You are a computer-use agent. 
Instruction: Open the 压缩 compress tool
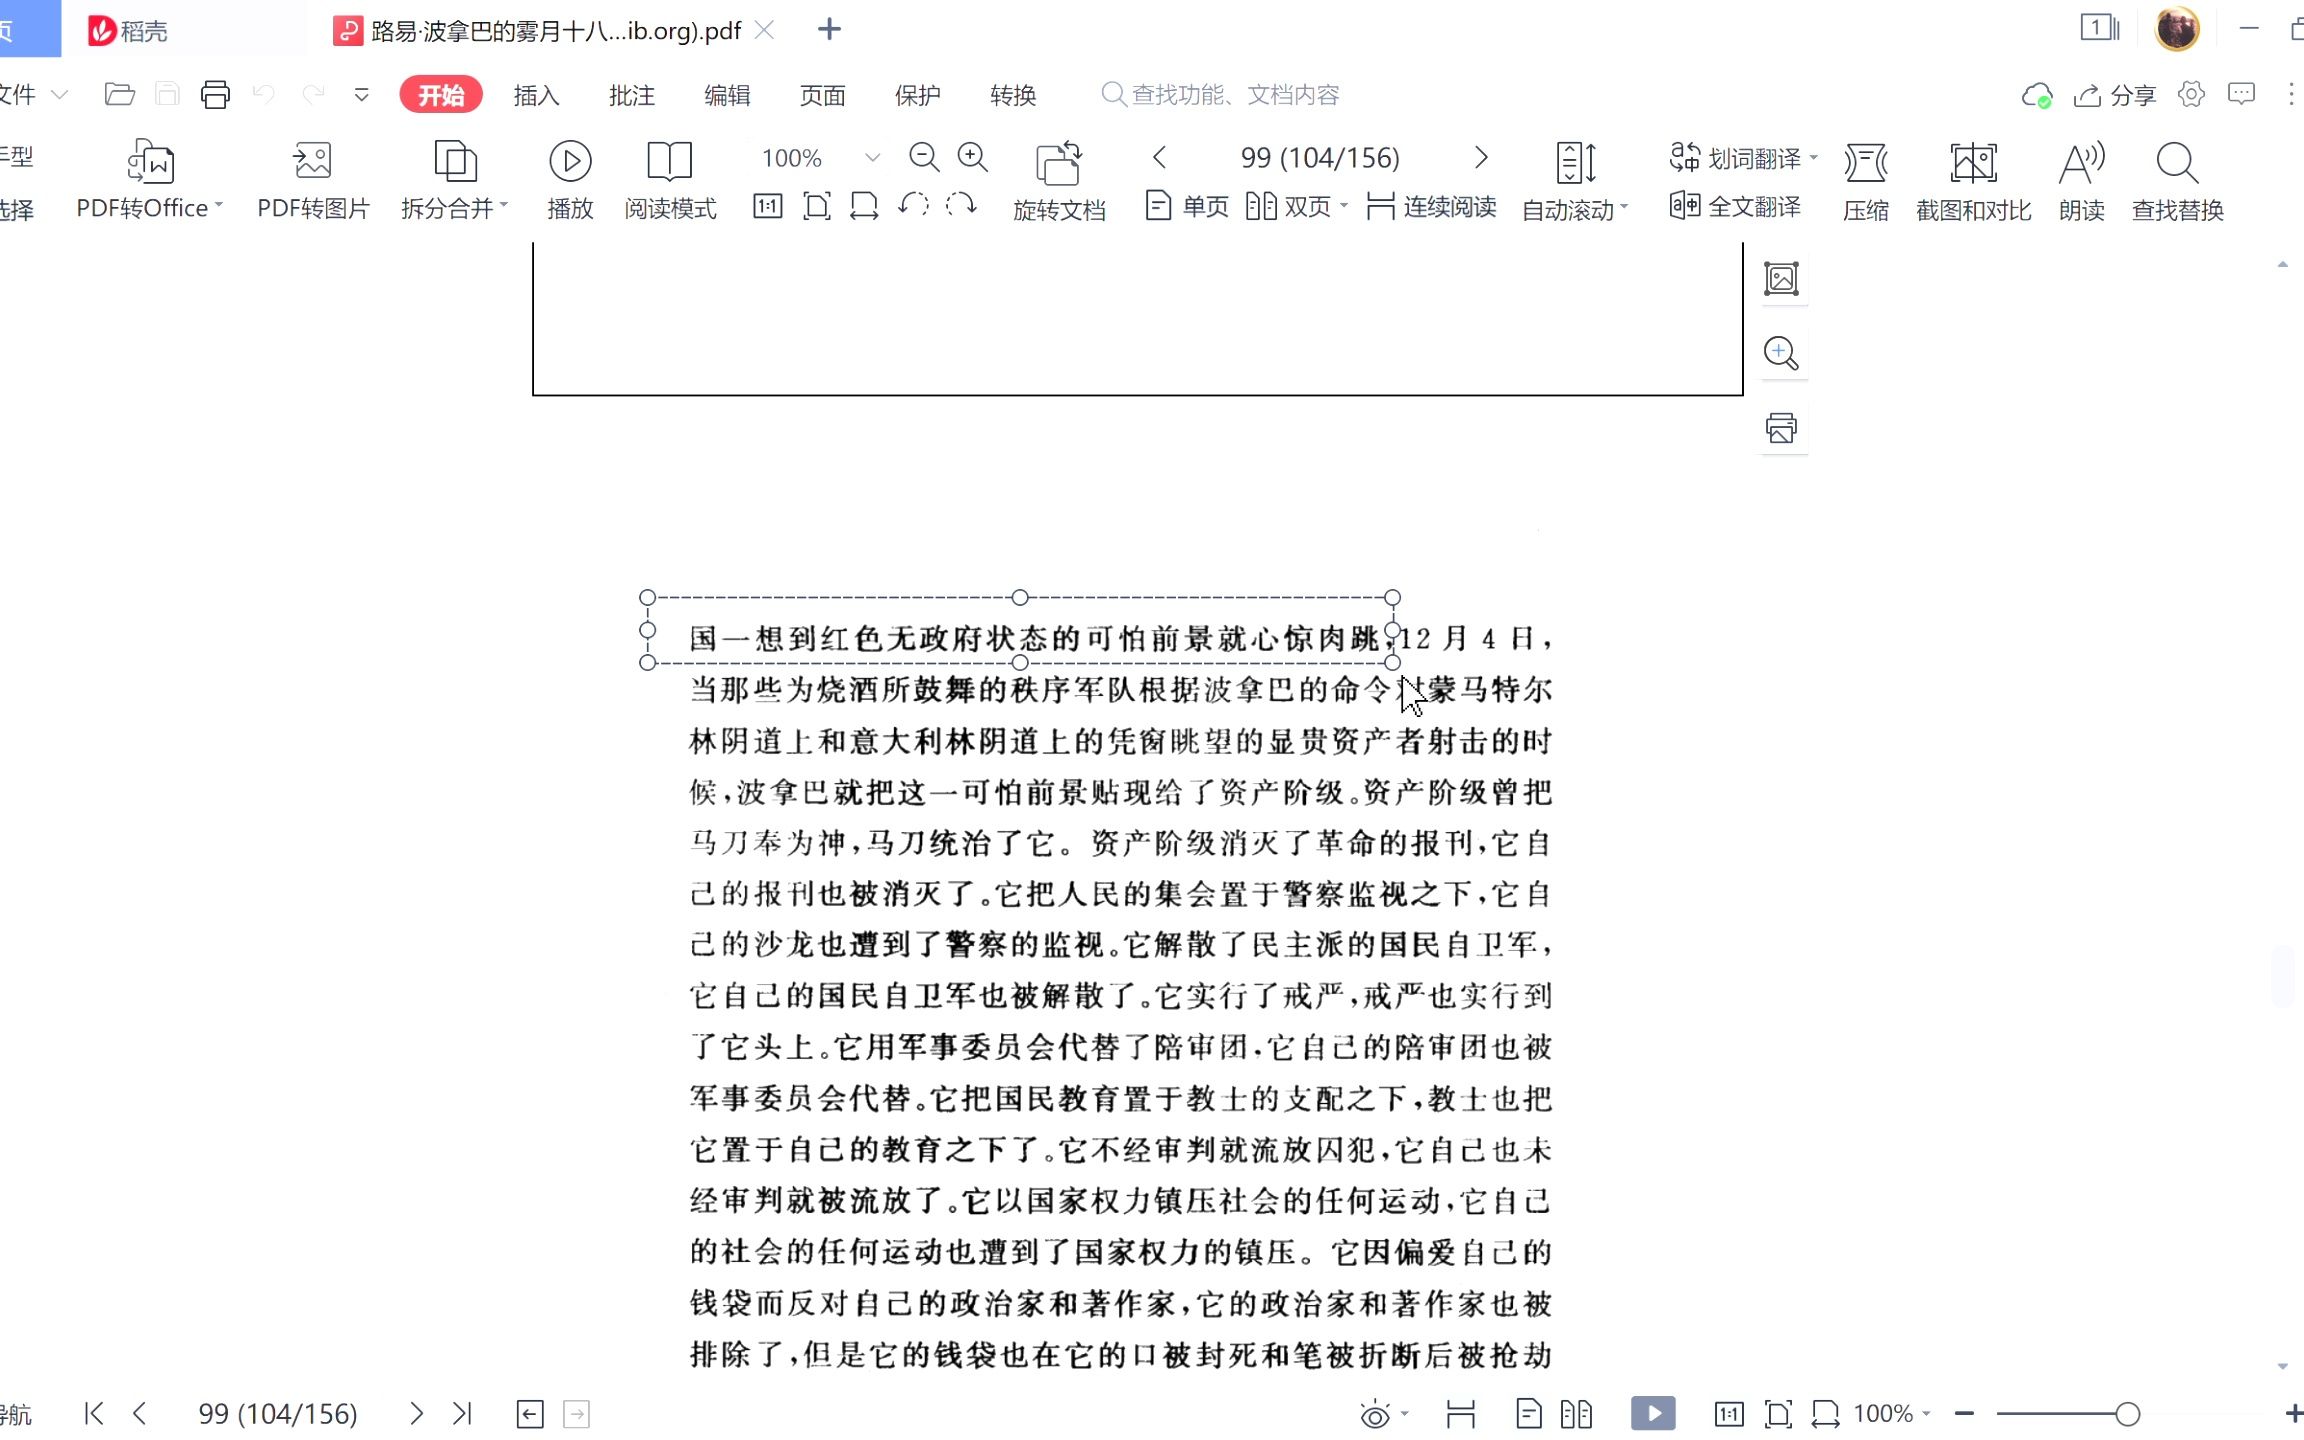coord(1866,180)
